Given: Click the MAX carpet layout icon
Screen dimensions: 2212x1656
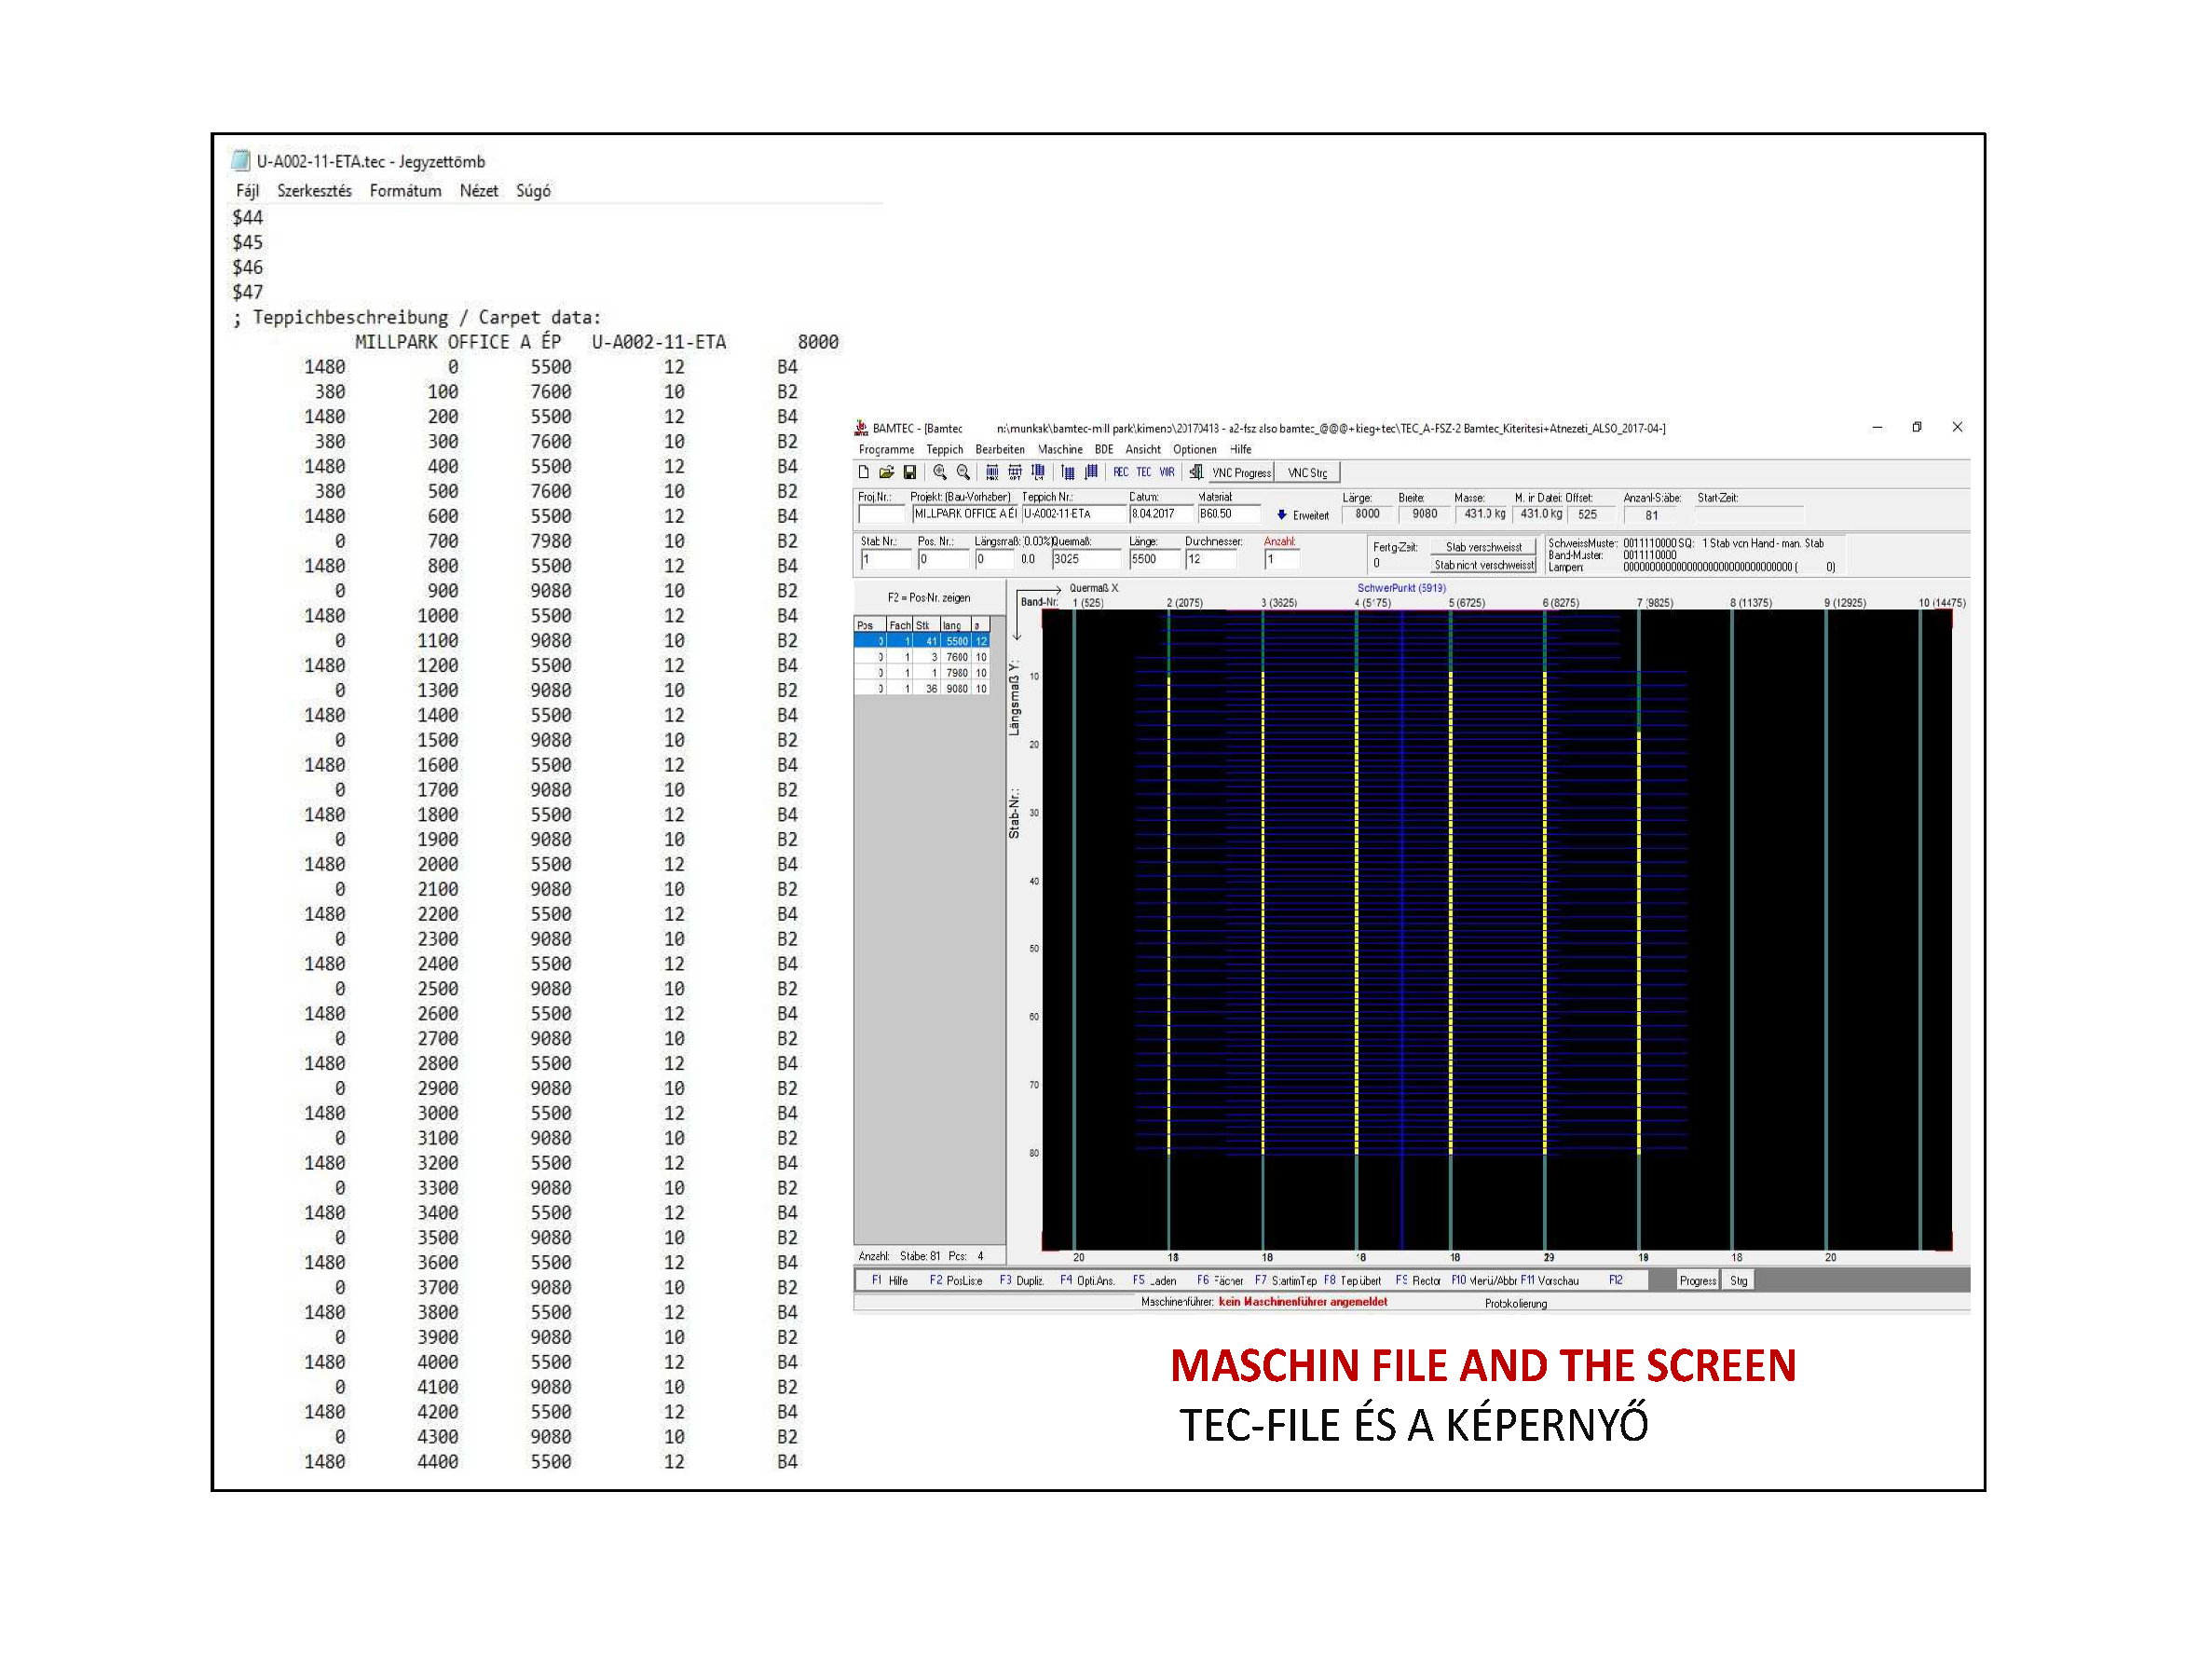Looking at the screenshot, I should tap(992, 472).
